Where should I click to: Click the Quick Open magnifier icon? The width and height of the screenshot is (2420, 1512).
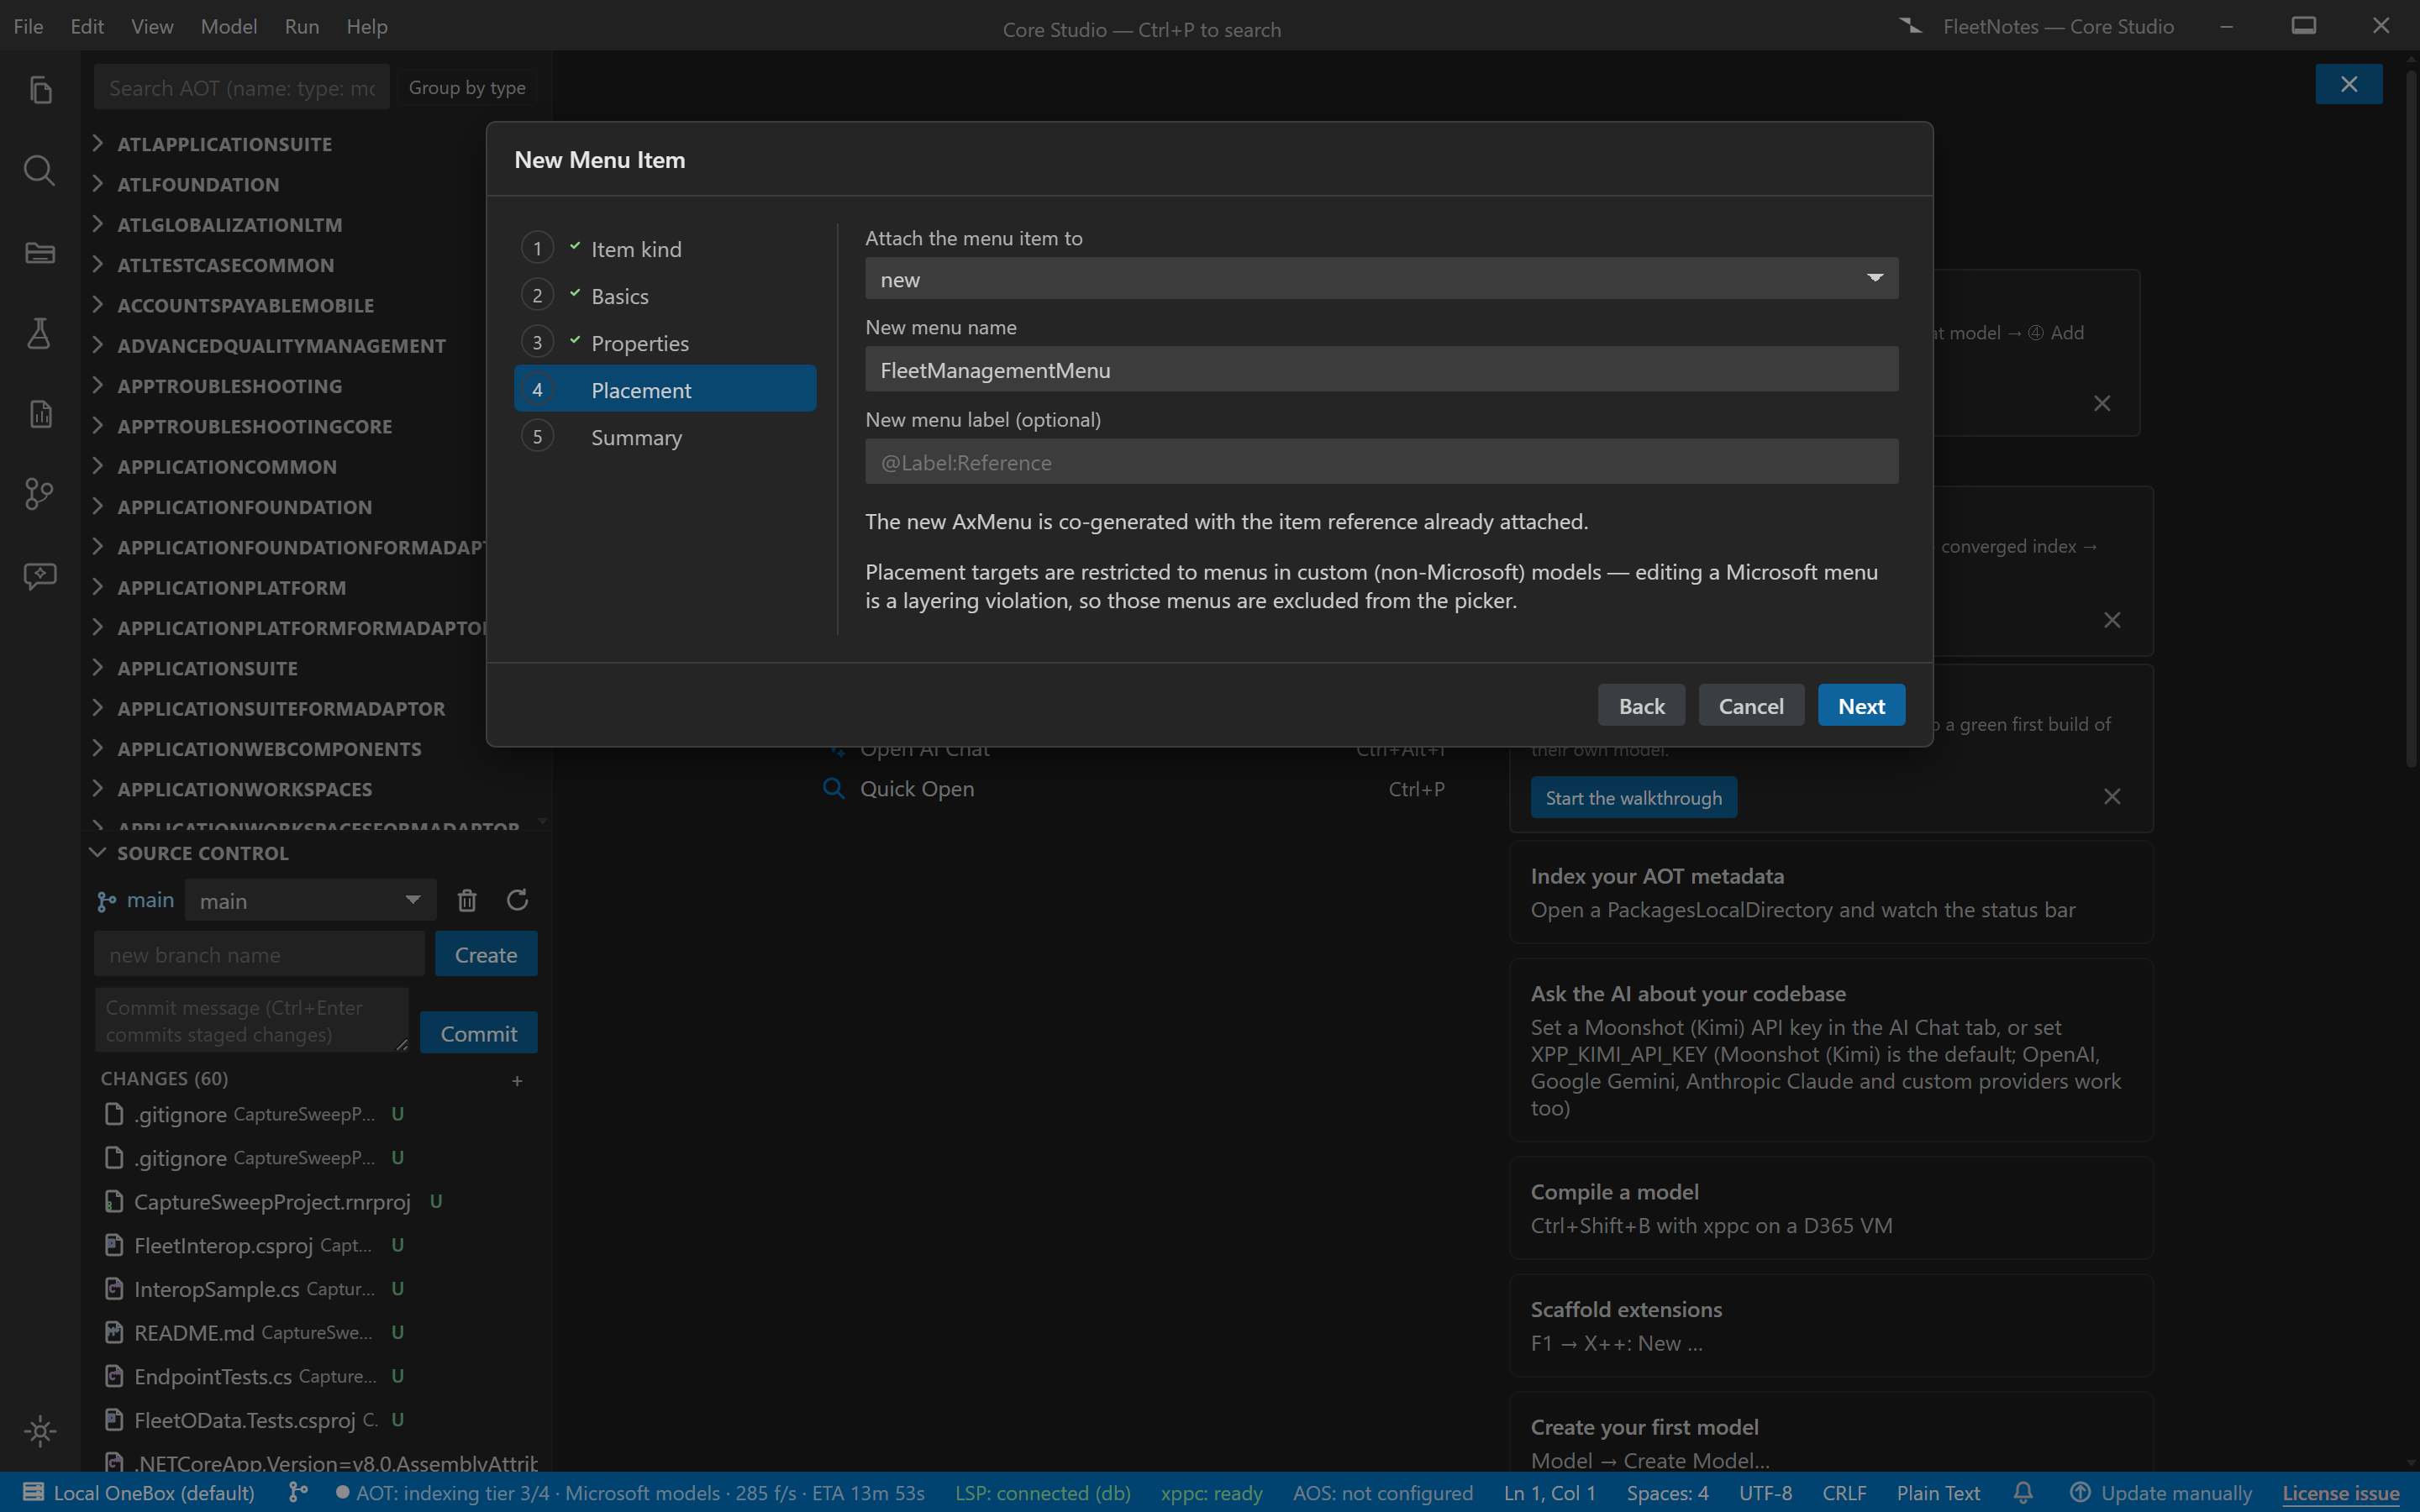click(833, 788)
